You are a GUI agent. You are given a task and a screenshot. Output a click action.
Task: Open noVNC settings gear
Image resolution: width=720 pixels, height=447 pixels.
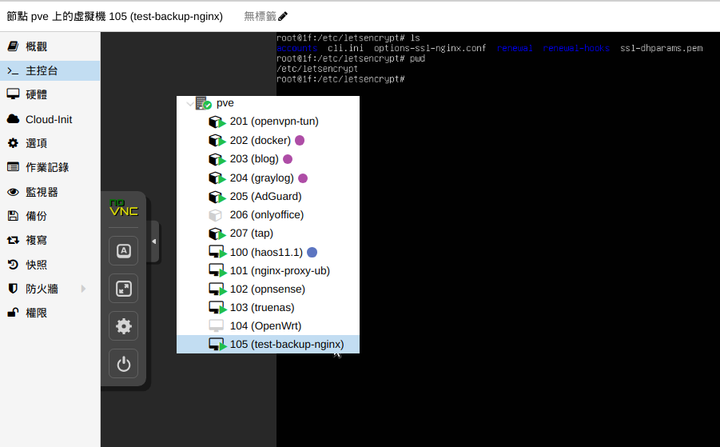[124, 326]
